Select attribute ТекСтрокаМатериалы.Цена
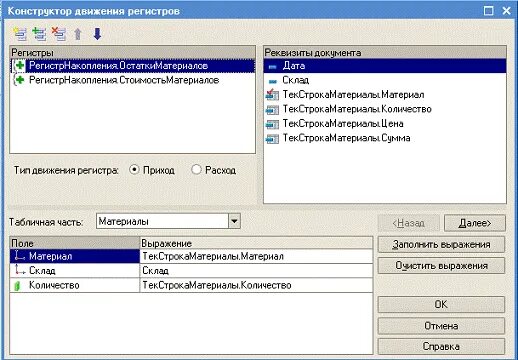The height and width of the screenshot is (360, 518). pyautogui.click(x=385, y=124)
